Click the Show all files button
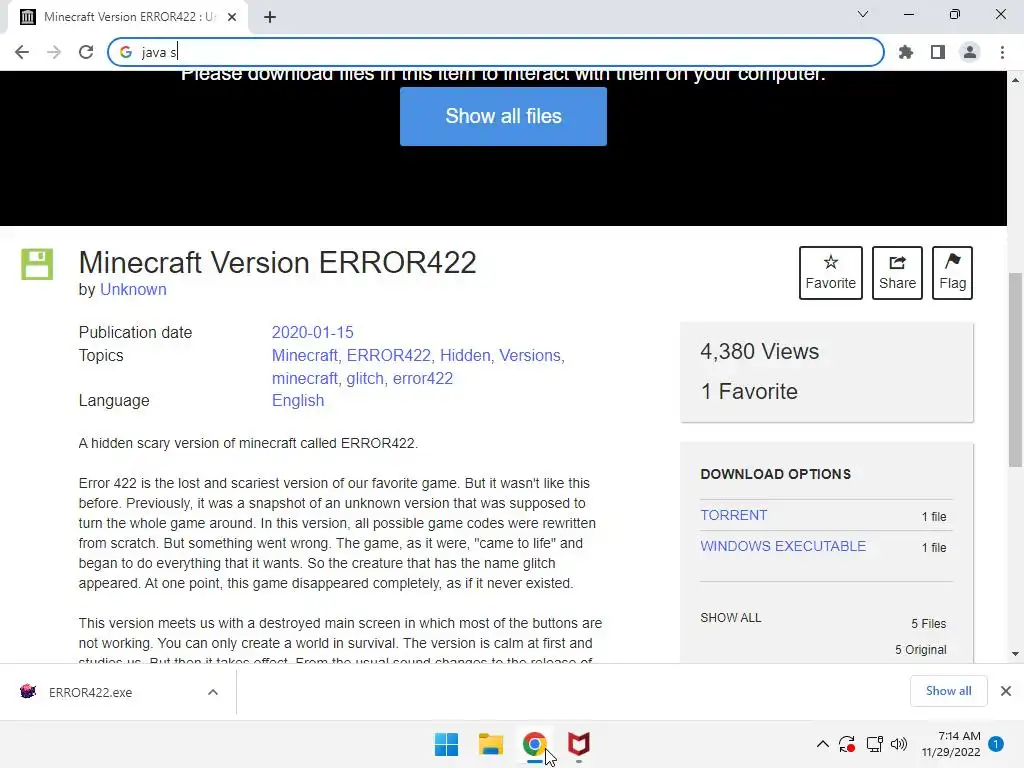This screenshot has width=1024, height=768. coord(503,116)
